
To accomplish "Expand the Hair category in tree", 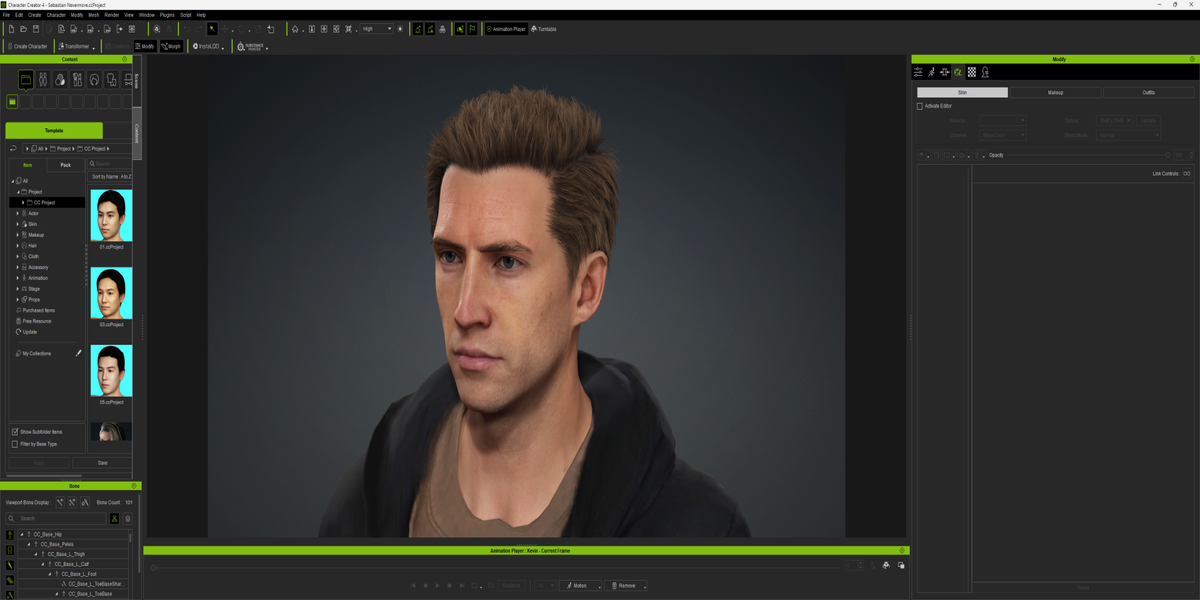I will coord(18,245).
